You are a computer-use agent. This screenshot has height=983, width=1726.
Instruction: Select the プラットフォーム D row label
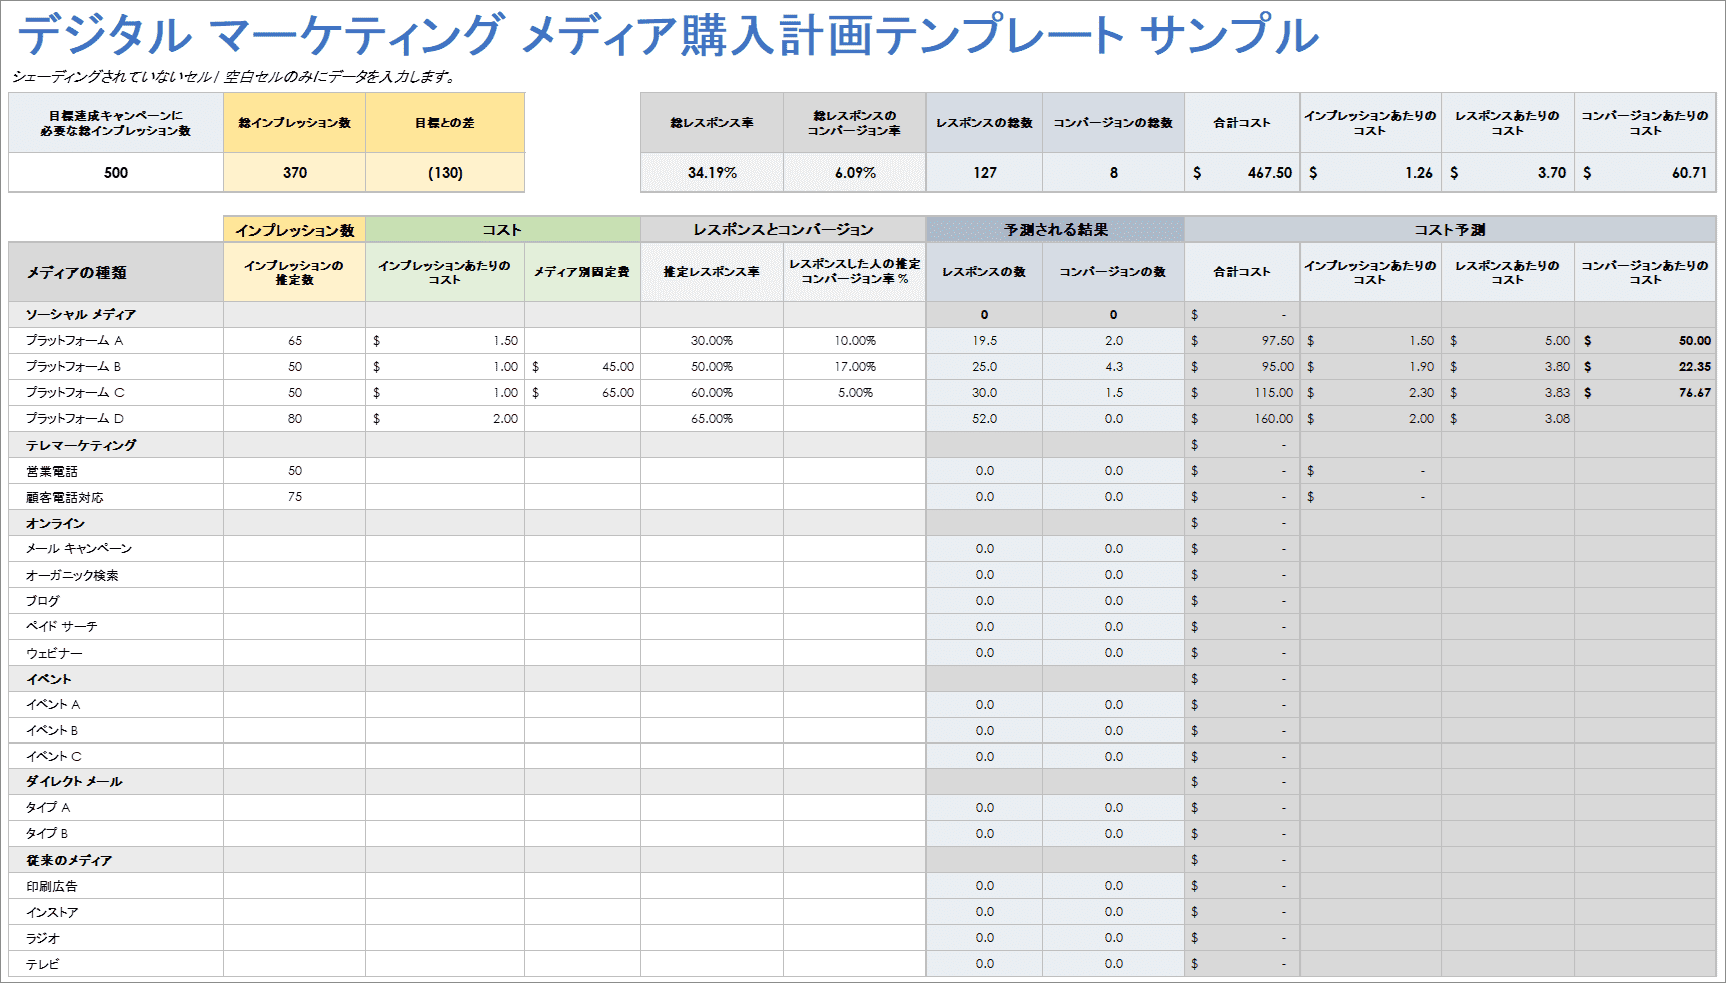(75, 418)
